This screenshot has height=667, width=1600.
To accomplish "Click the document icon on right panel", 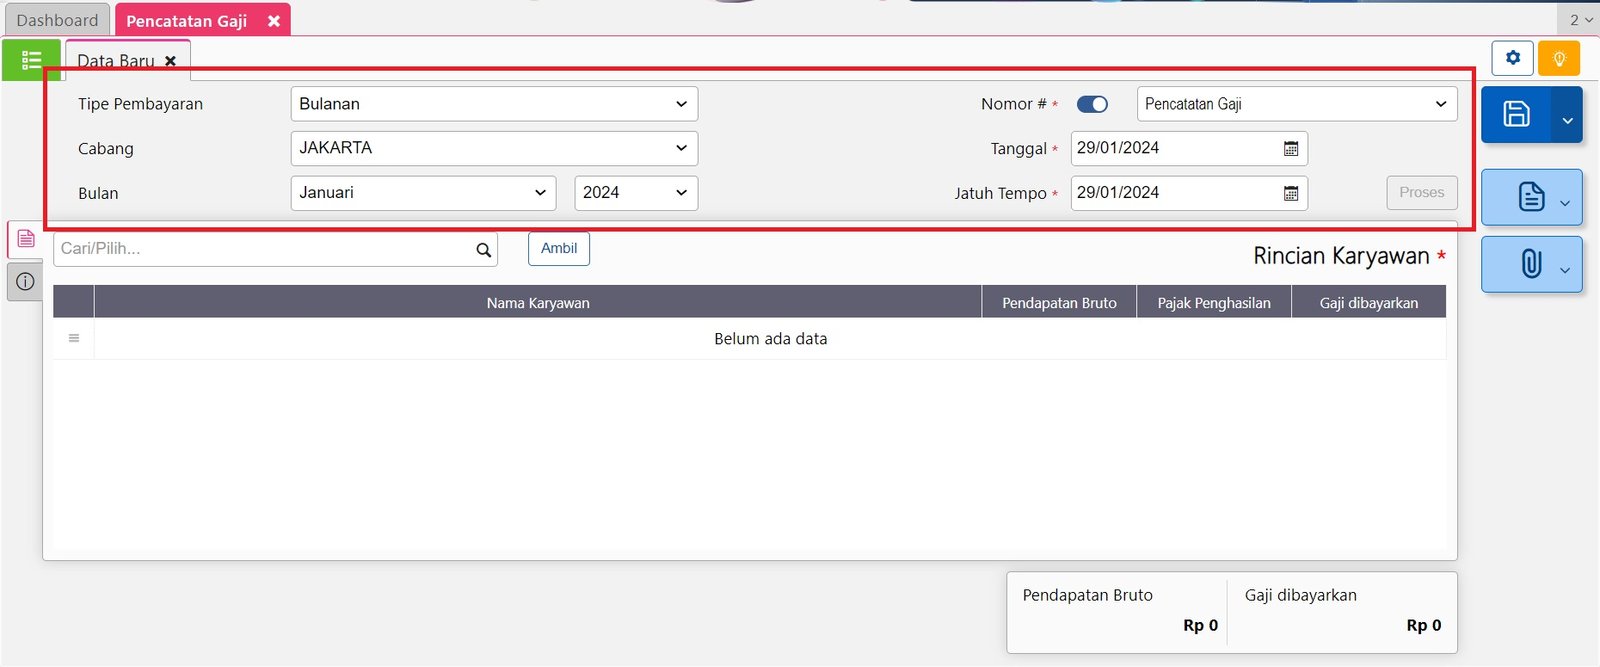I will (1530, 197).
